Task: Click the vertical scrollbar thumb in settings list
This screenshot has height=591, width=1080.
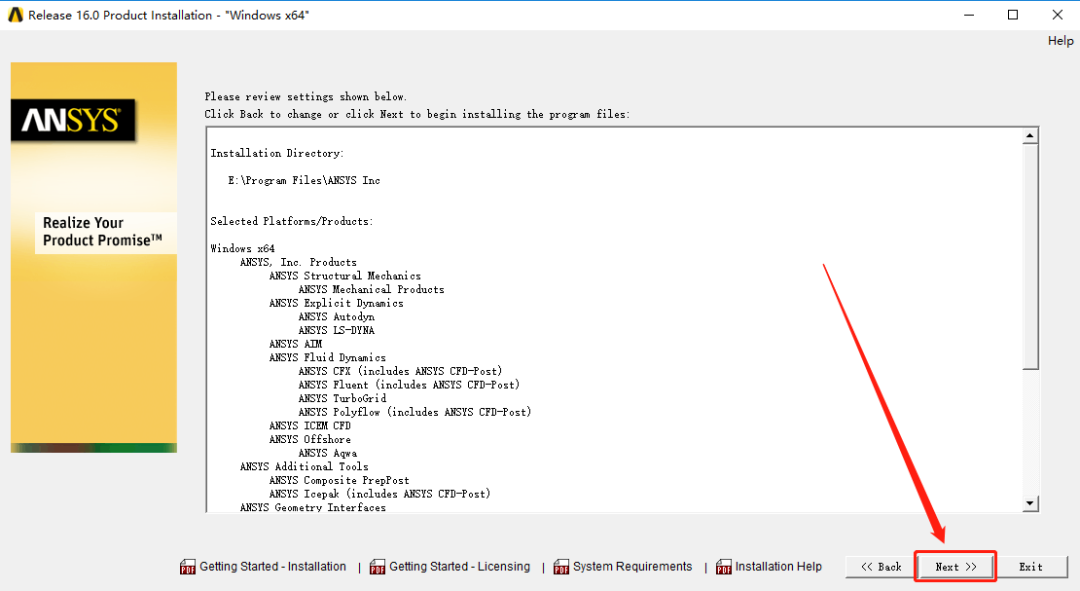Action: coord(1030,256)
